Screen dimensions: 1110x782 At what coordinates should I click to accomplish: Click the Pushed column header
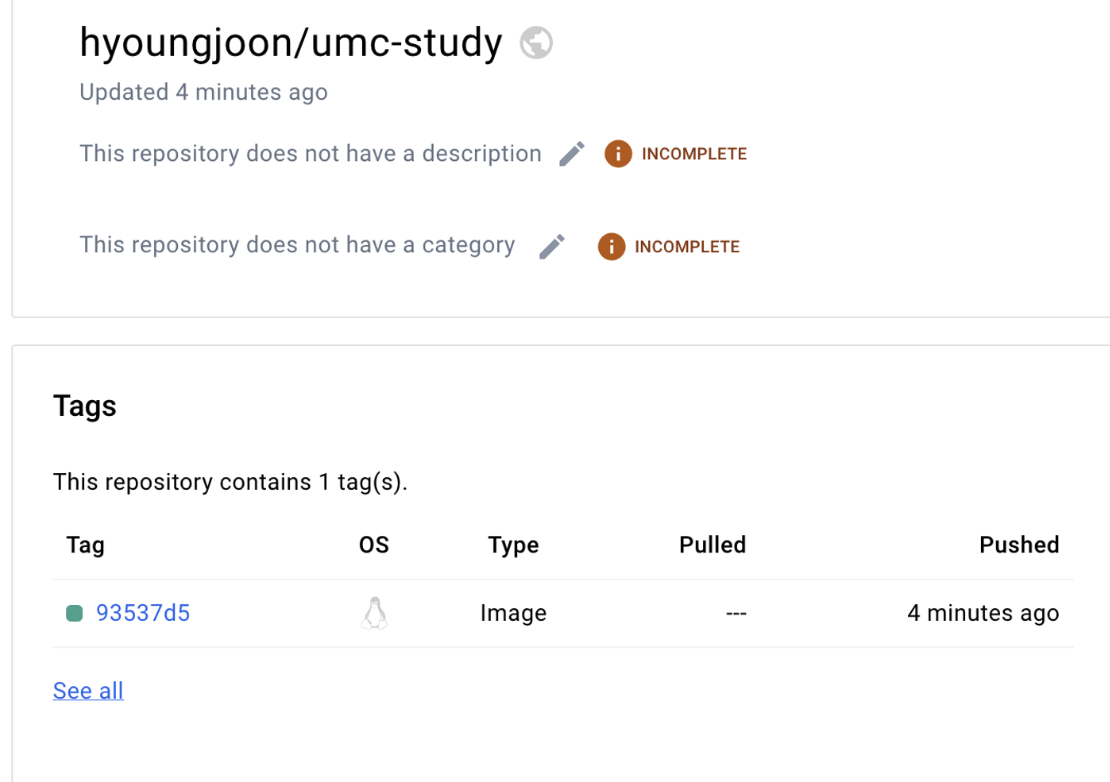point(1019,545)
